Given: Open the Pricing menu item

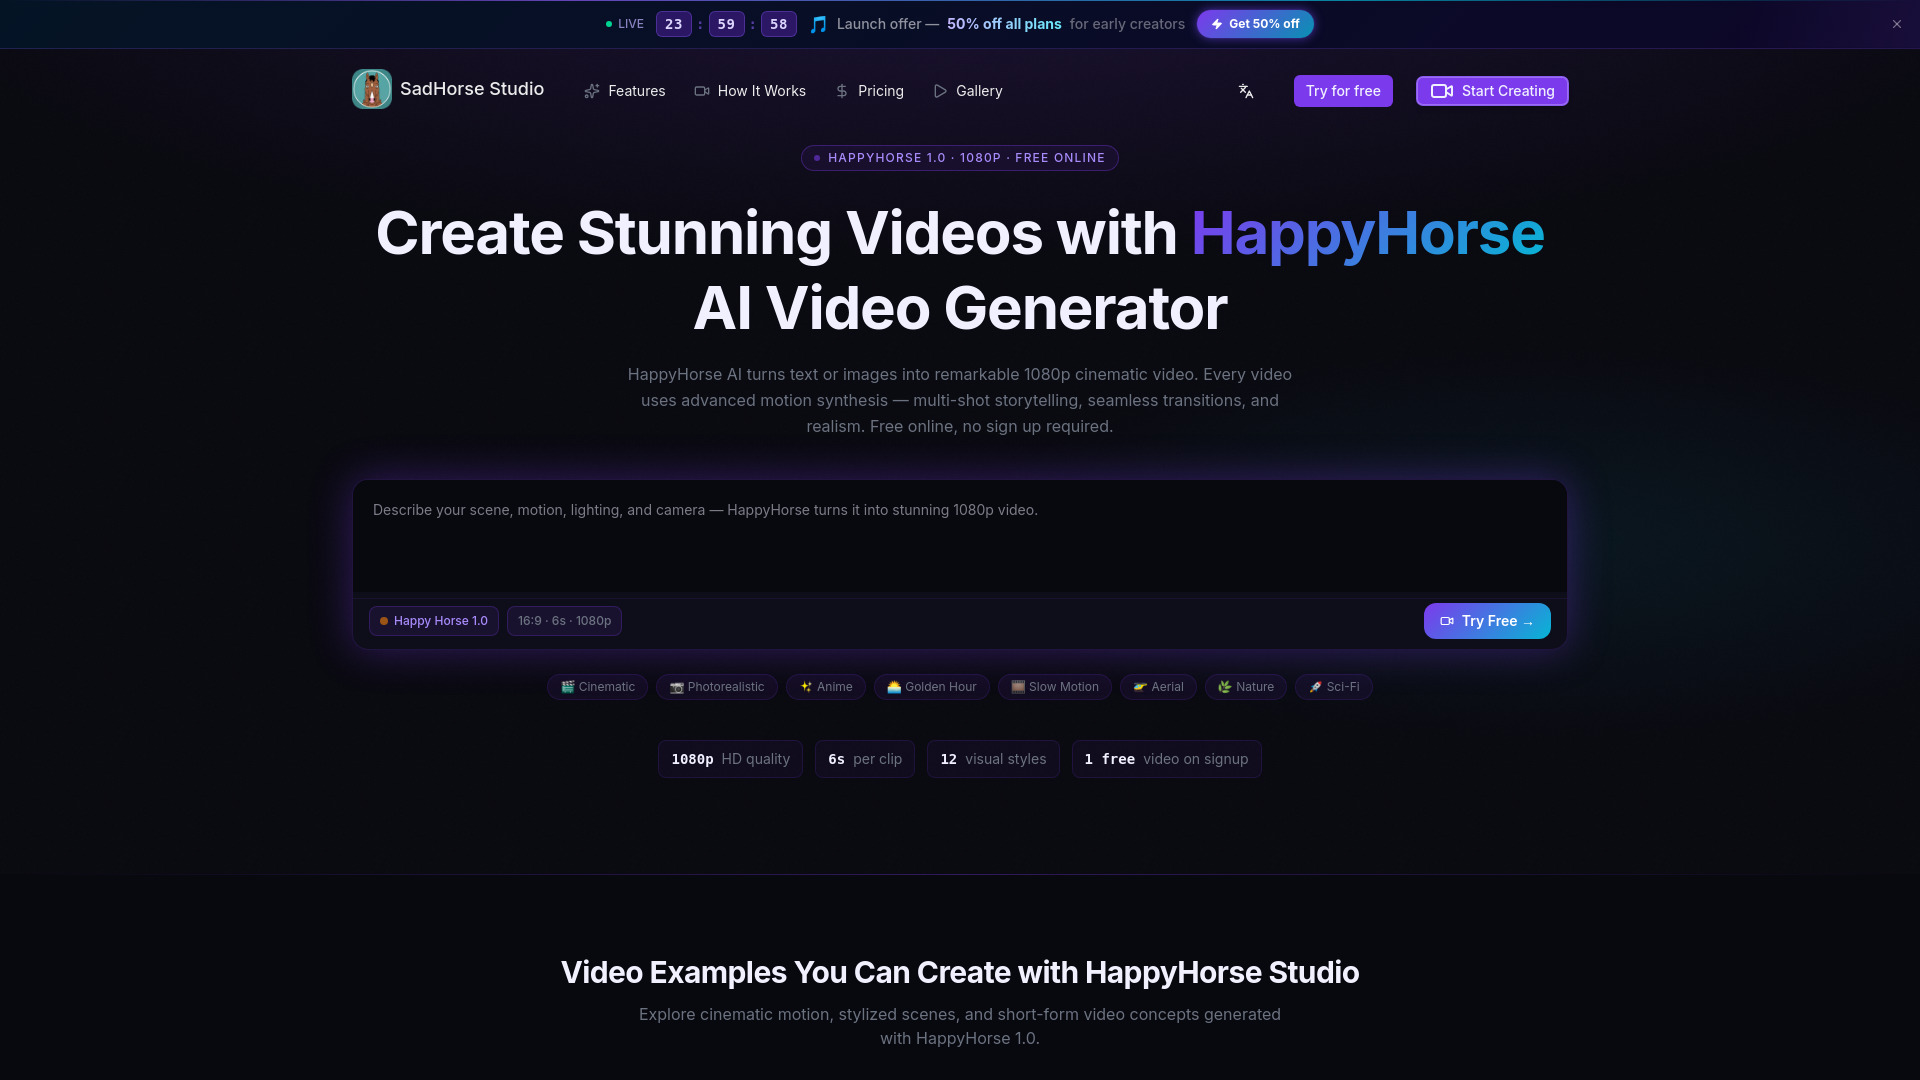Looking at the screenshot, I should (x=869, y=91).
